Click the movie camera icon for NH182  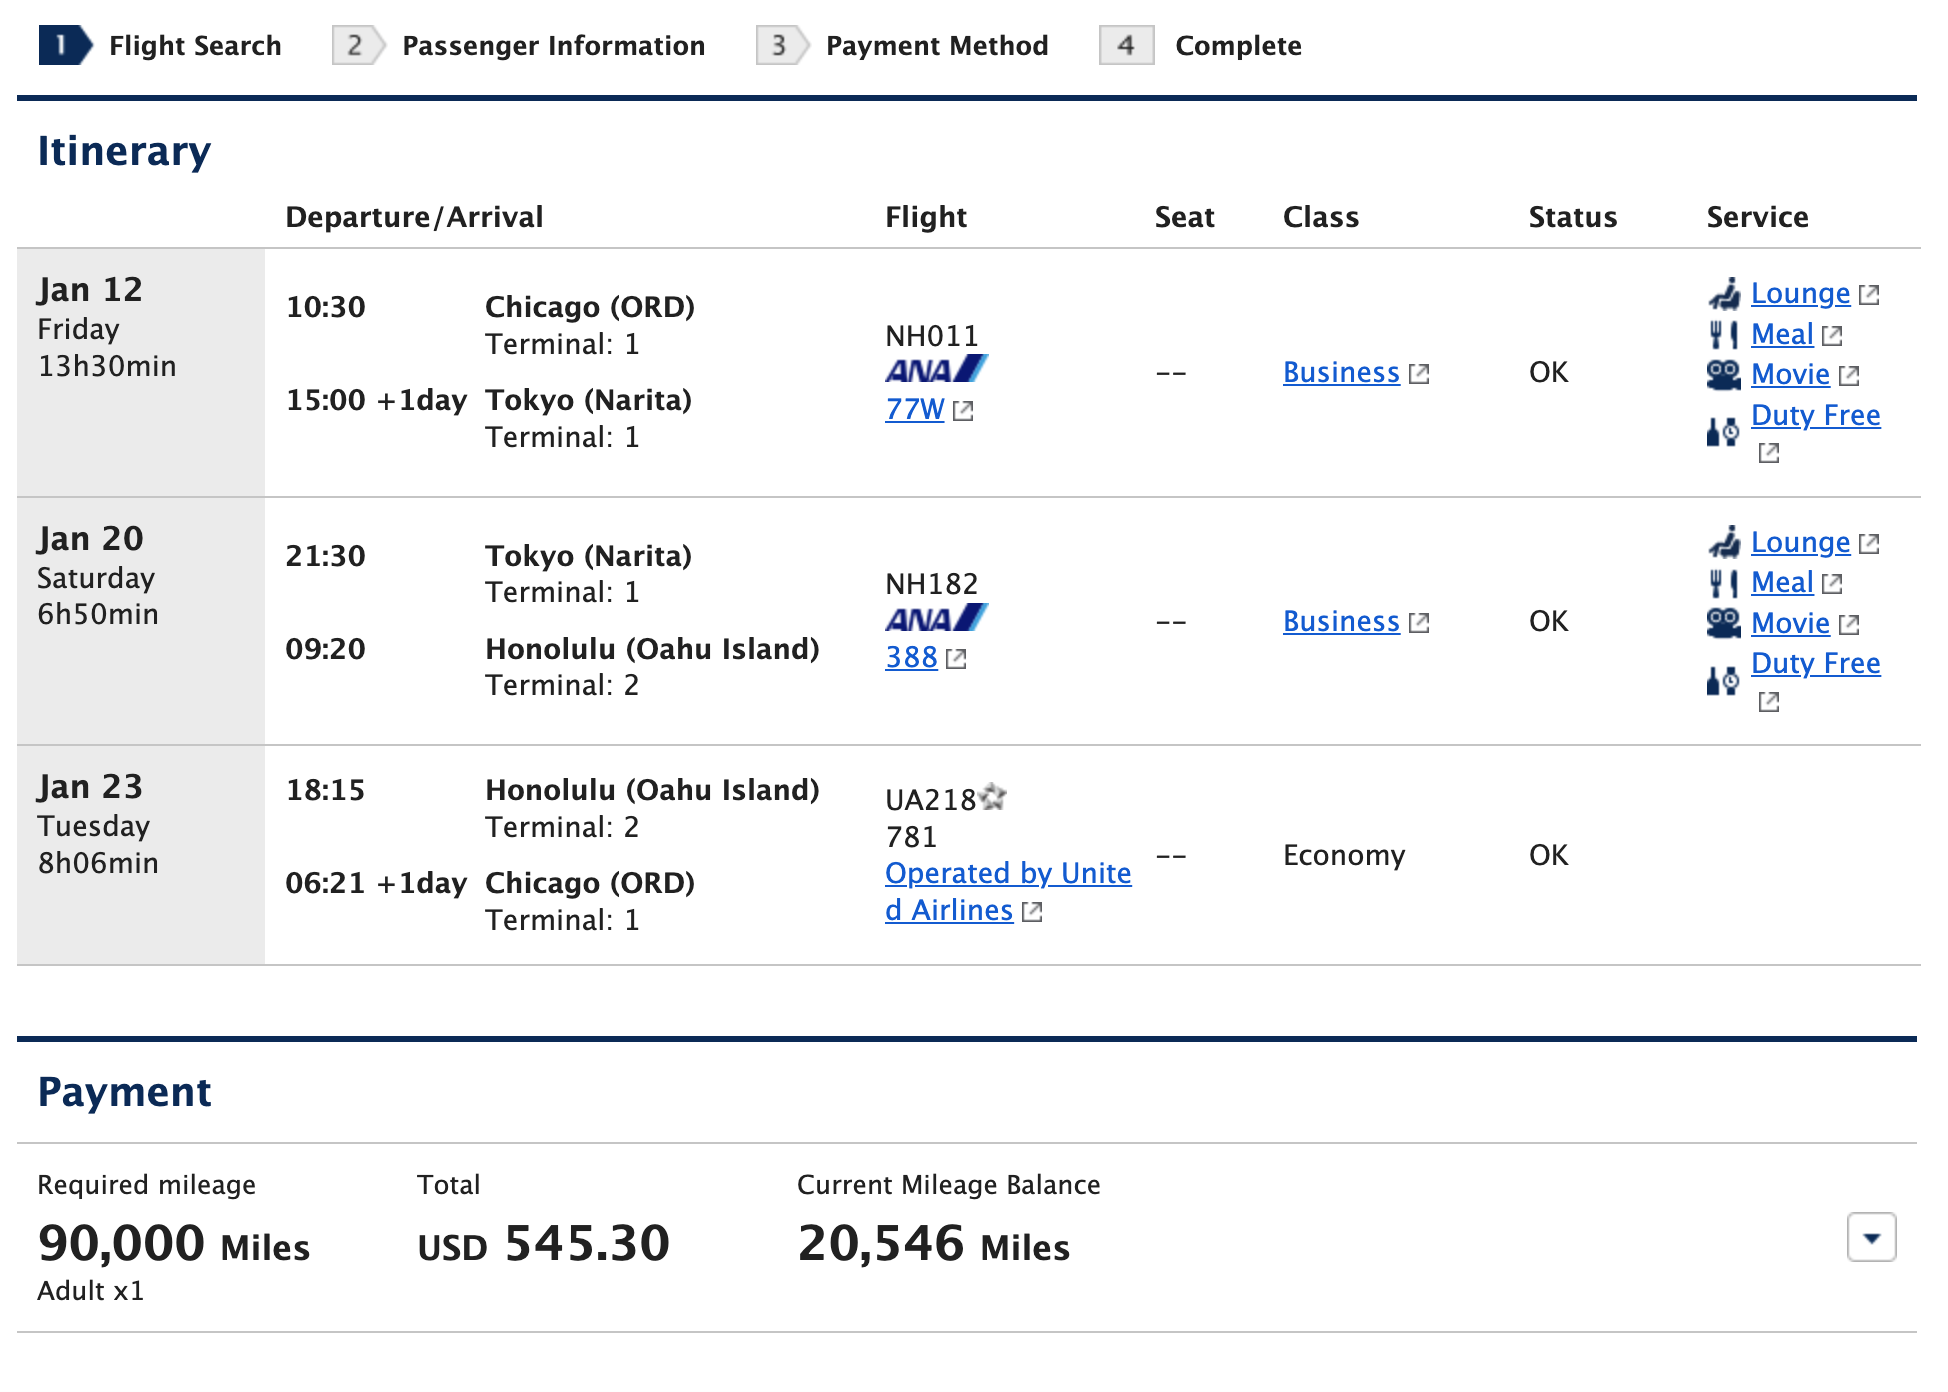tap(1724, 623)
